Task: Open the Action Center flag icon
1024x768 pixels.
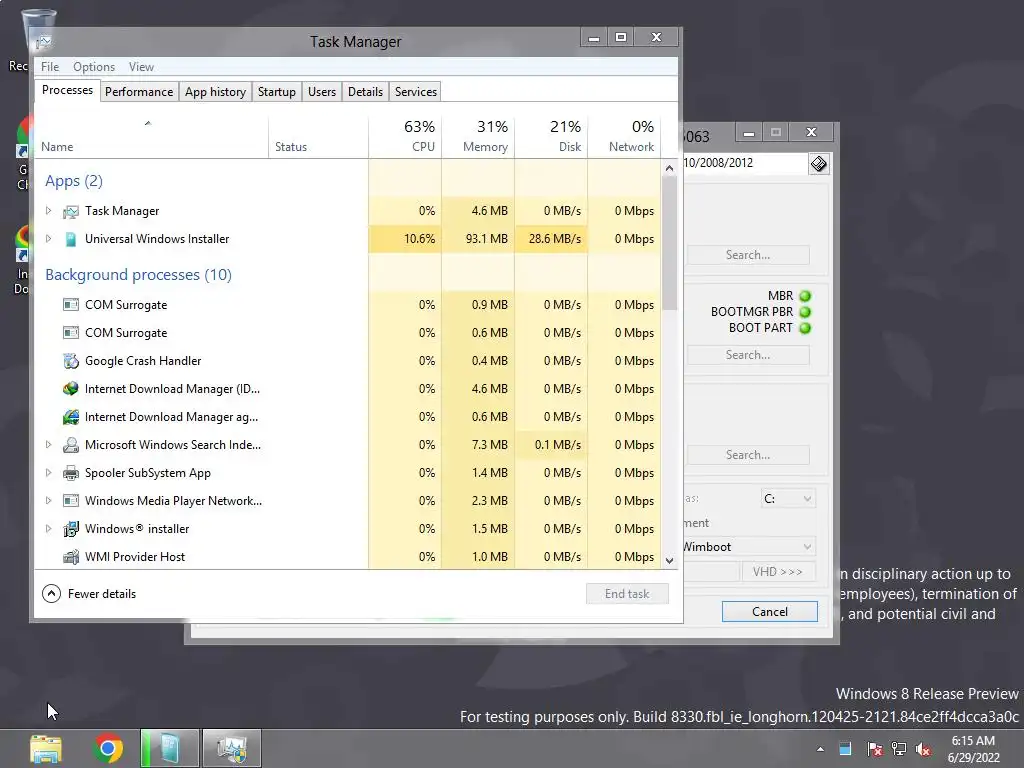Action: click(874, 749)
